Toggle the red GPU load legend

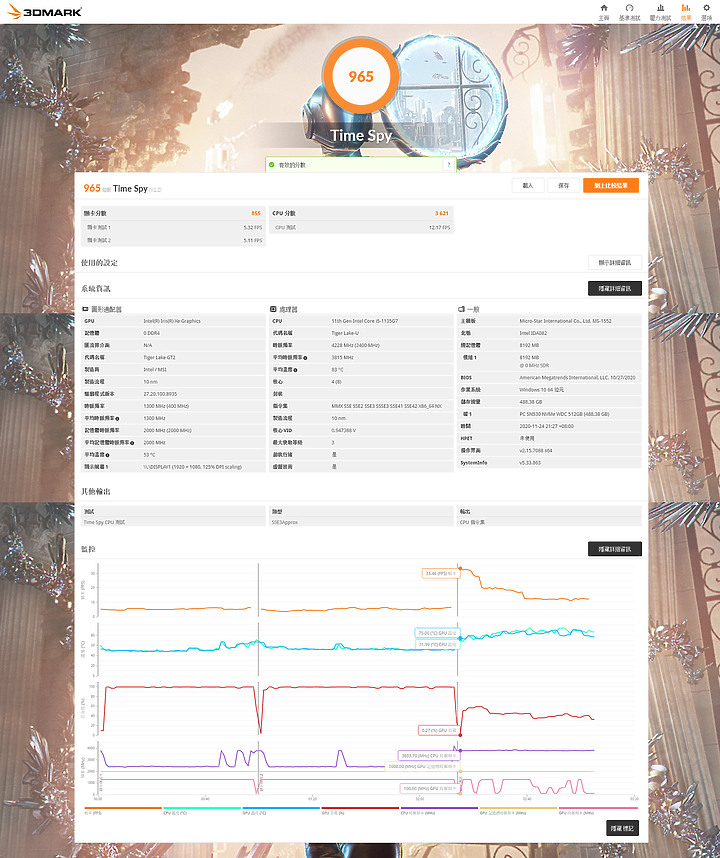click(361, 810)
